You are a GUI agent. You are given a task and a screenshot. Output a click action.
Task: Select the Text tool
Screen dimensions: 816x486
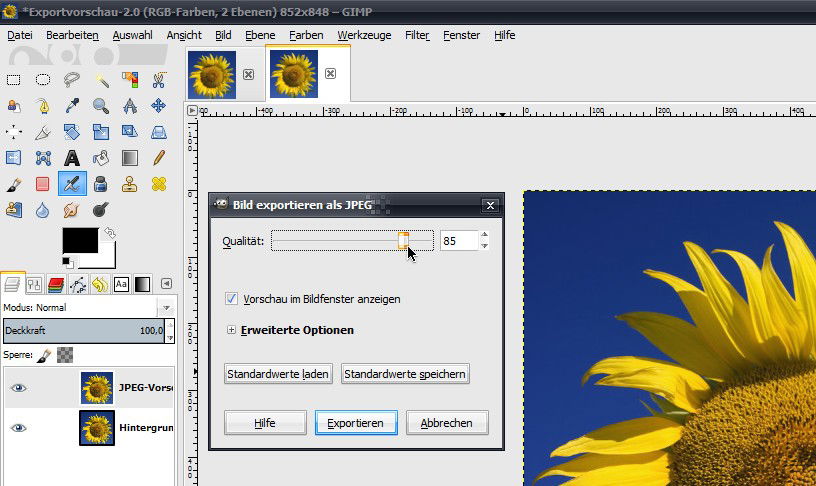click(x=72, y=158)
